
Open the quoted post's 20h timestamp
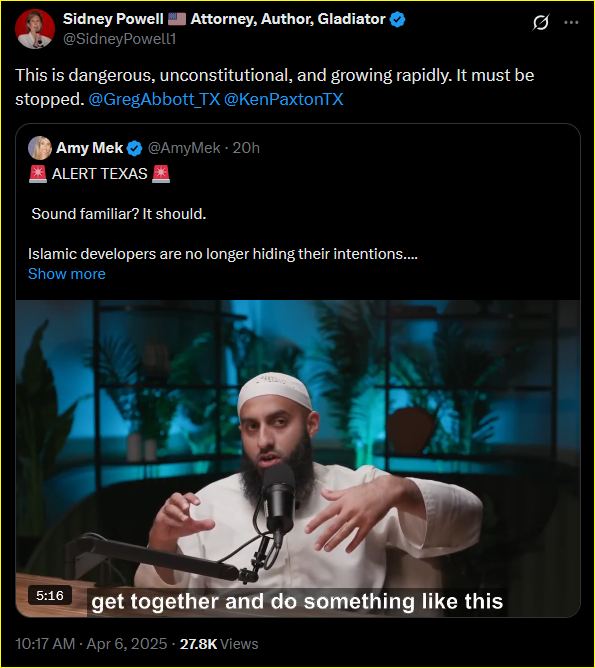[246, 148]
